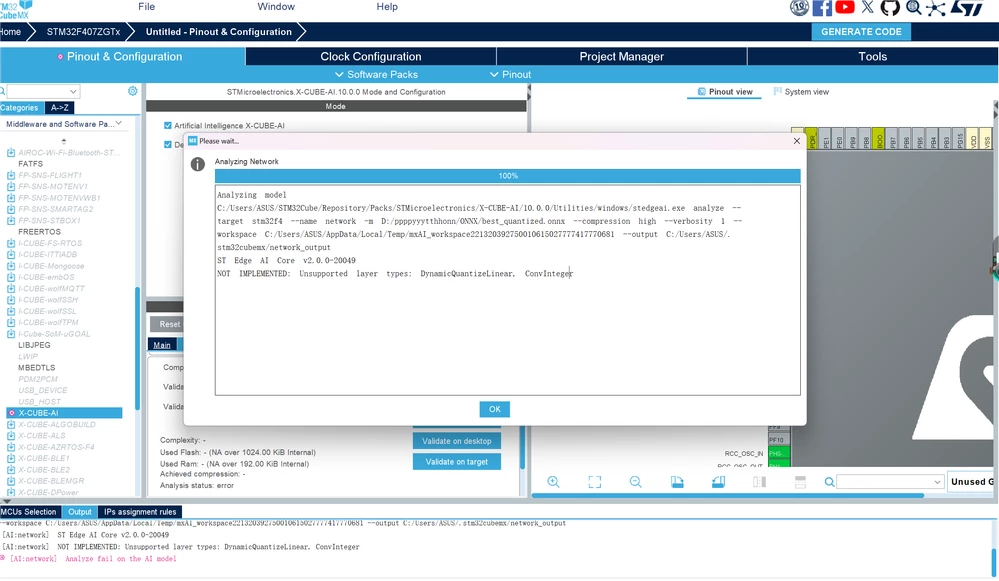Image resolution: width=999 pixels, height=581 pixels.
Task: Open the MCUs Selection bottom tab
Action: 29,512
